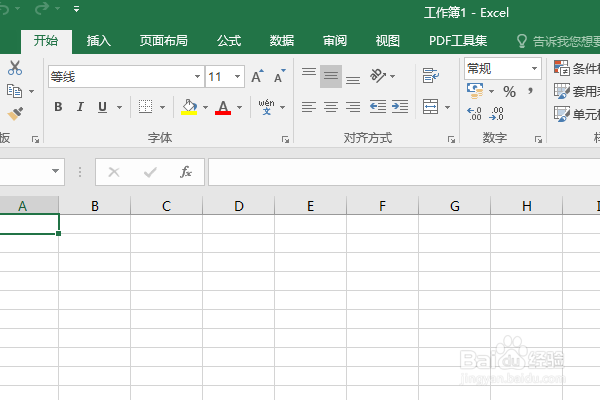
Task: Open Conditional Formatting (条件) icon
Action: [562, 68]
